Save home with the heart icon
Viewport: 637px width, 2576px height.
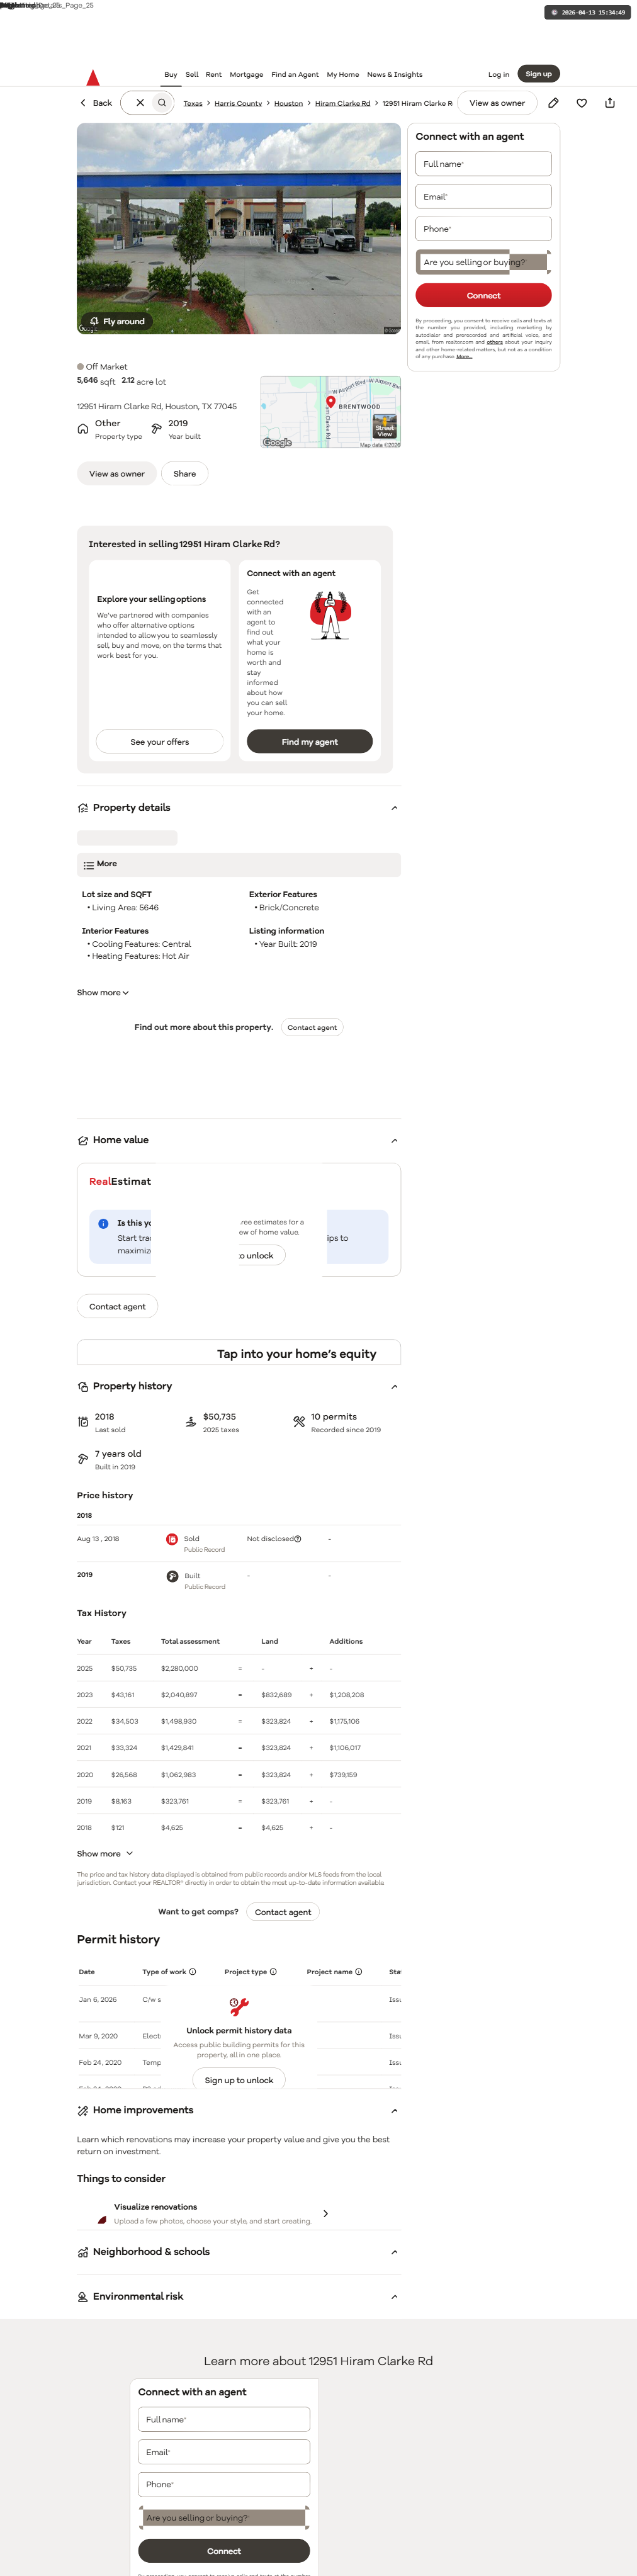[x=582, y=103]
